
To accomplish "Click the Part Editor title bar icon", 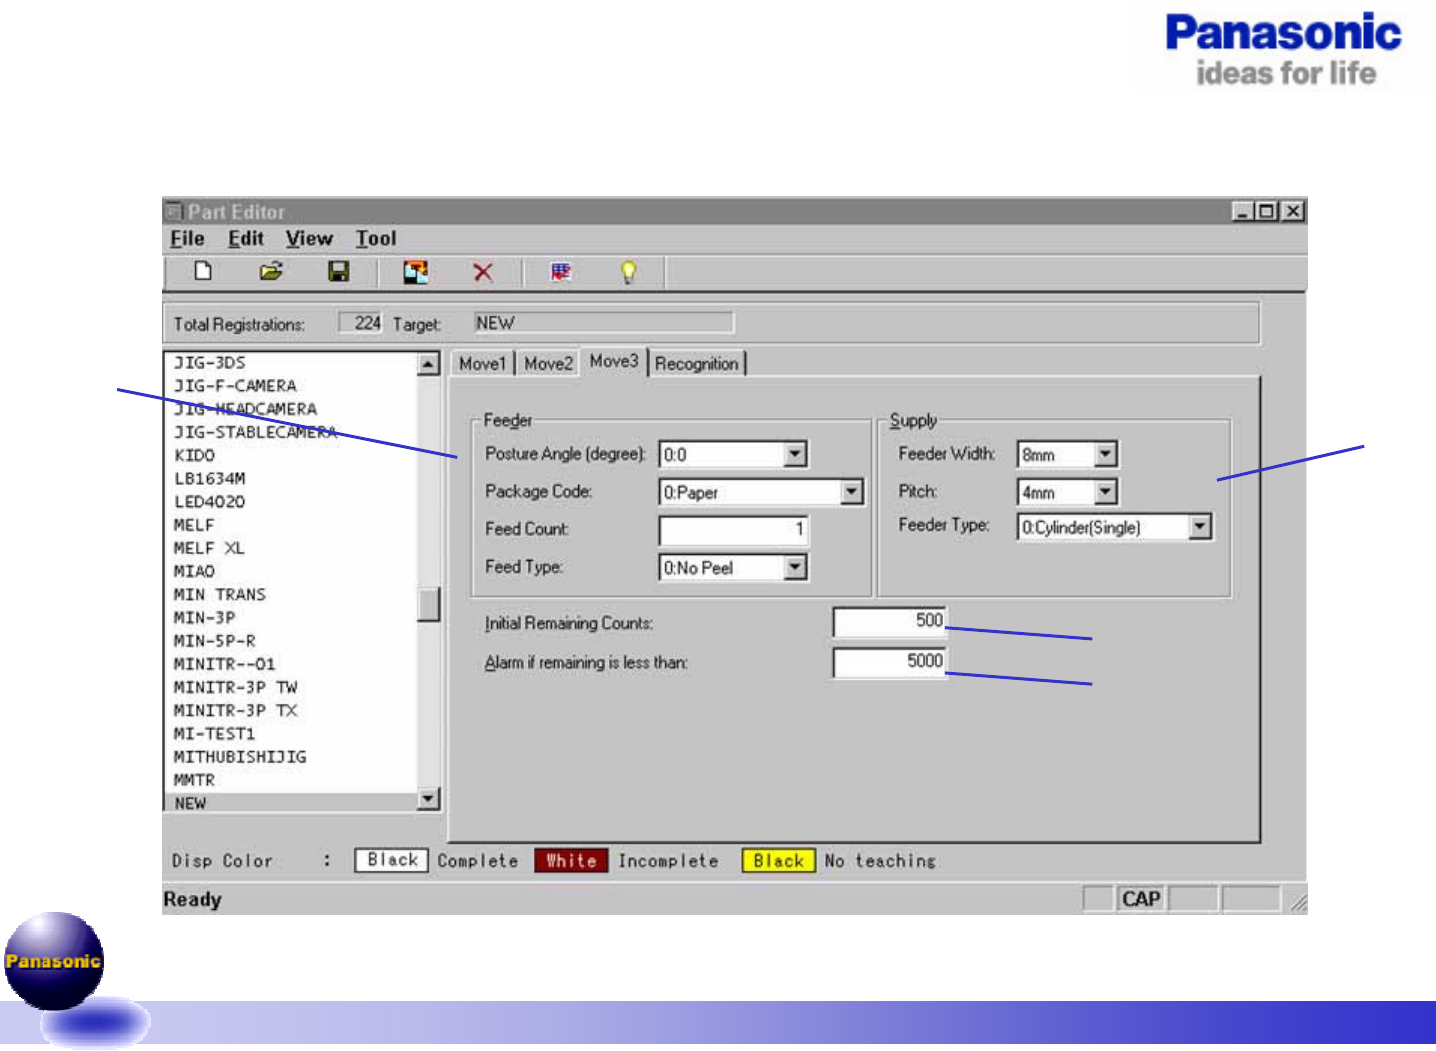I will (x=174, y=211).
